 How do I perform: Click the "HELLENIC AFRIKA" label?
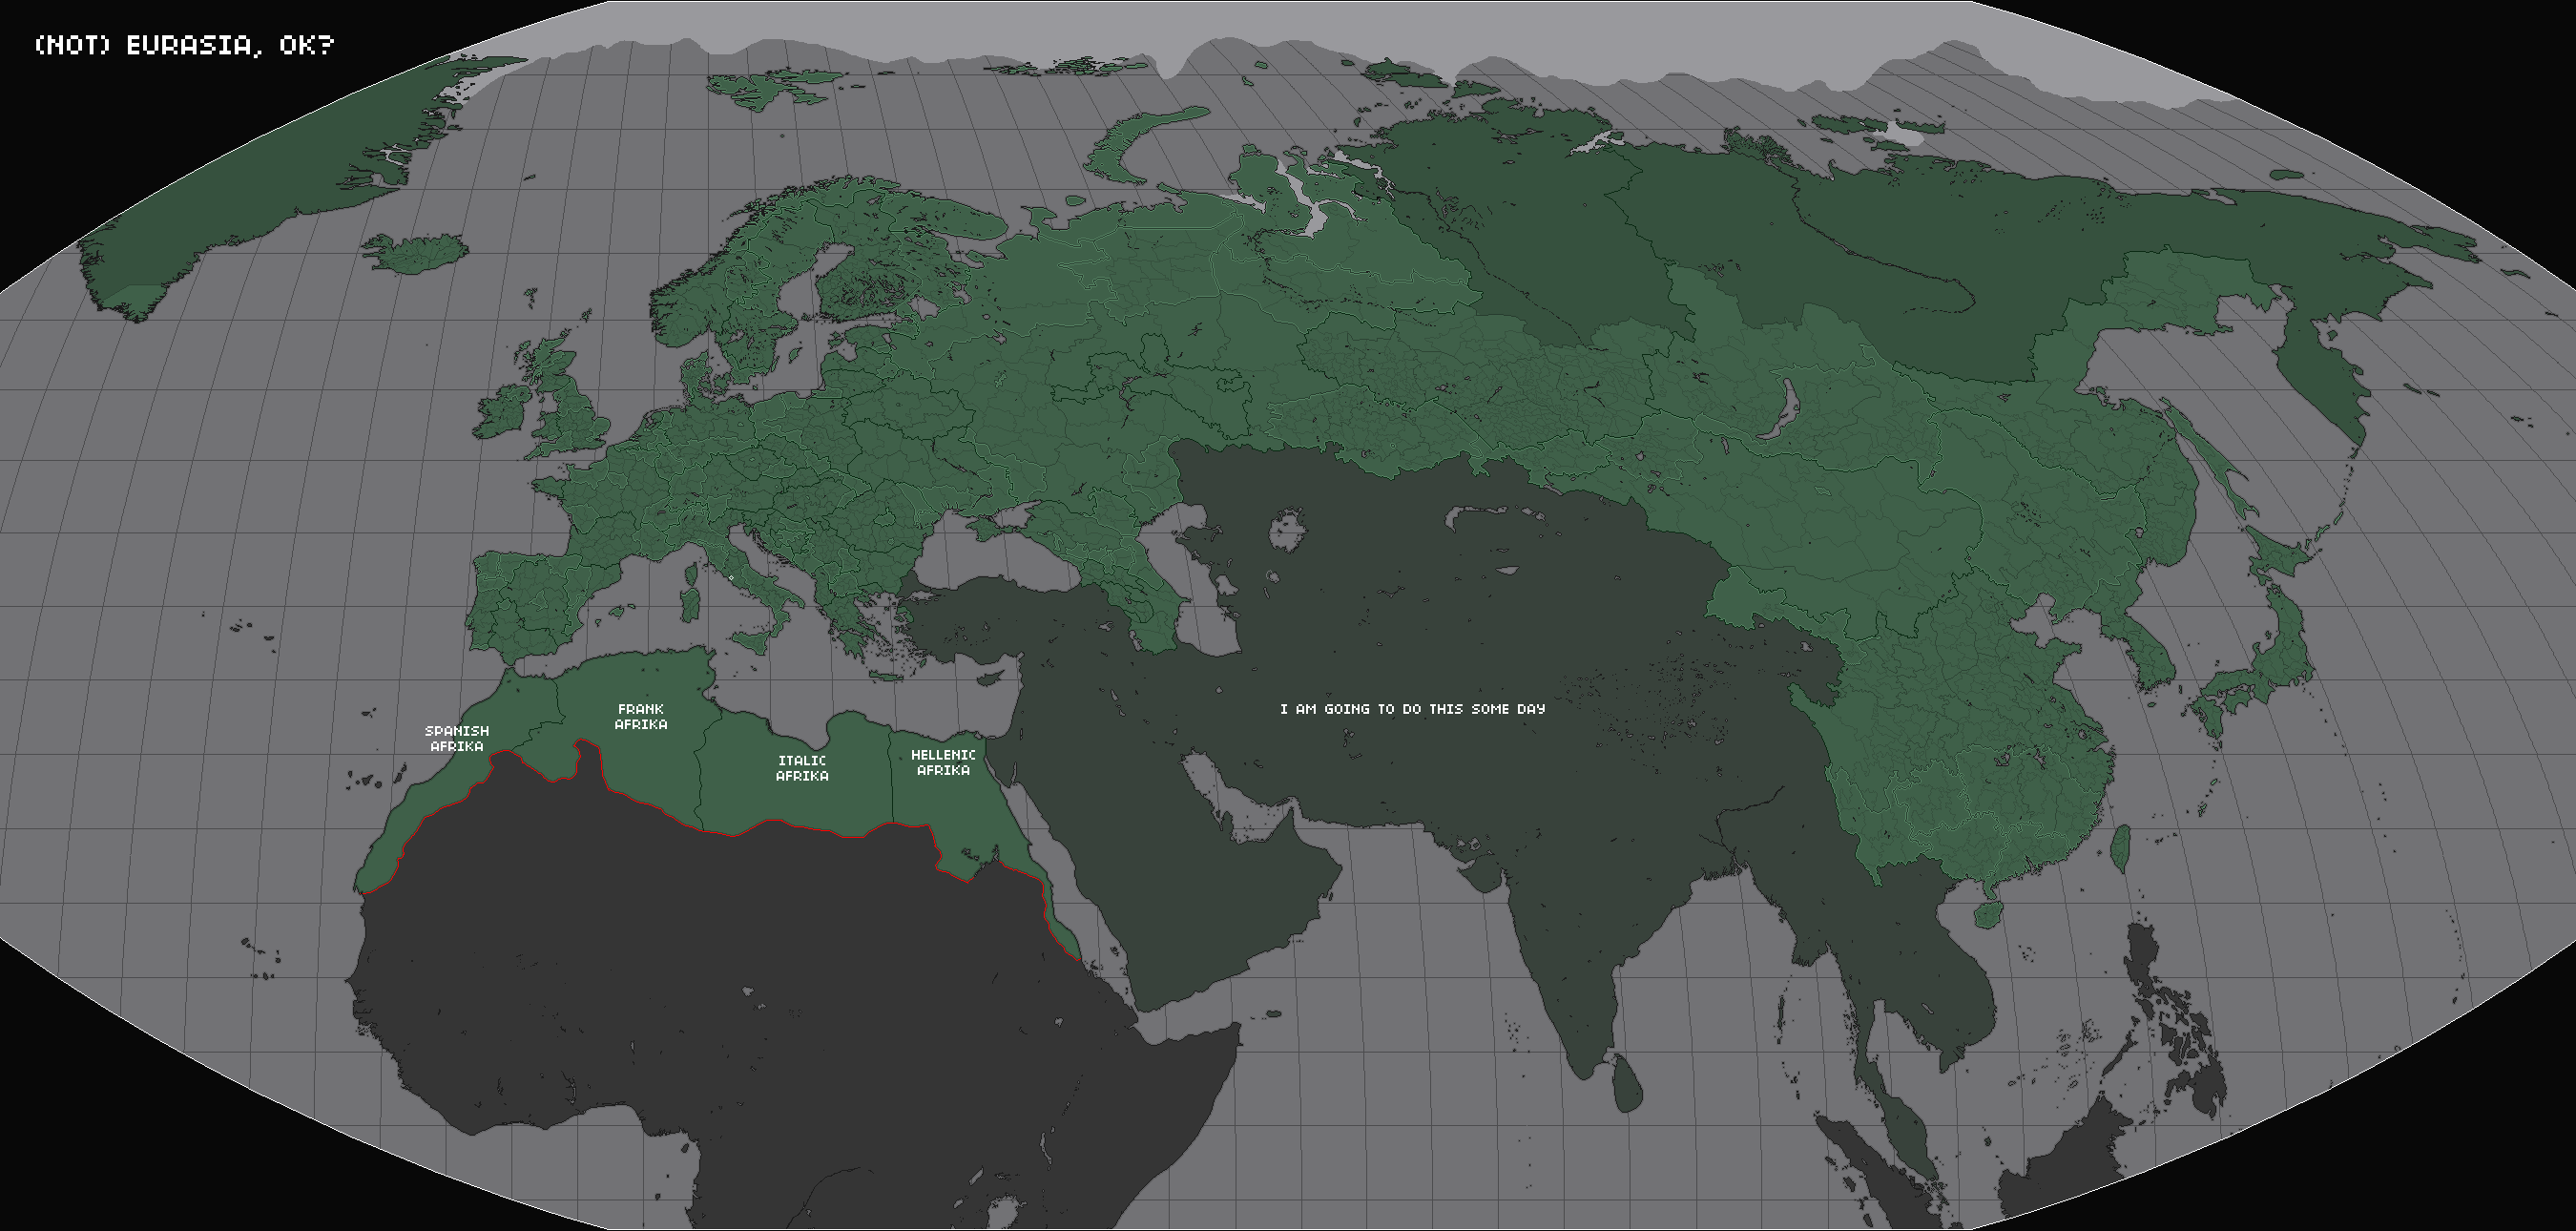(x=943, y=762)
